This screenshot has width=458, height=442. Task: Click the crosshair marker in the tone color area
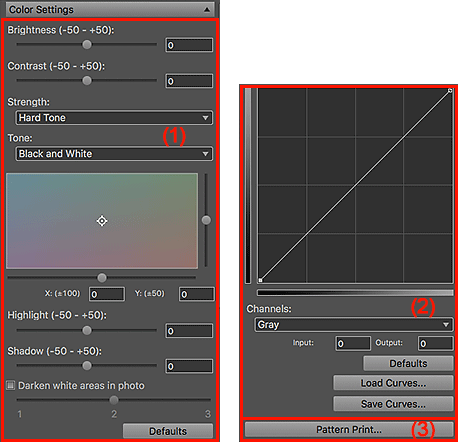coord(102,221)
